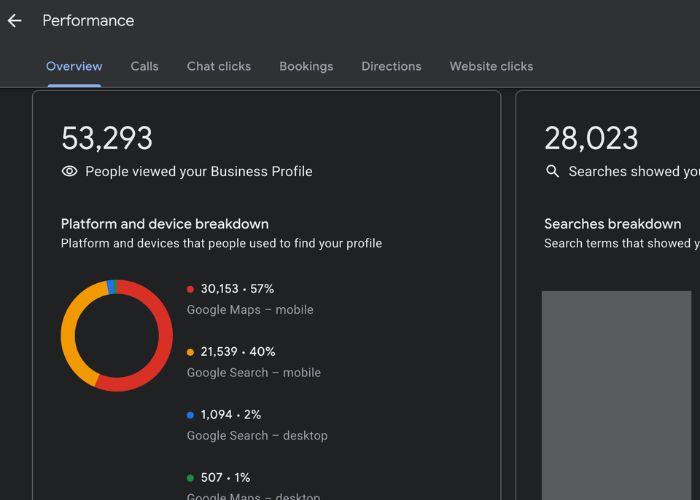The image size is (700, 500).
Task: Select the green Google Maps desktop legend dot
Action: [190, 478]
